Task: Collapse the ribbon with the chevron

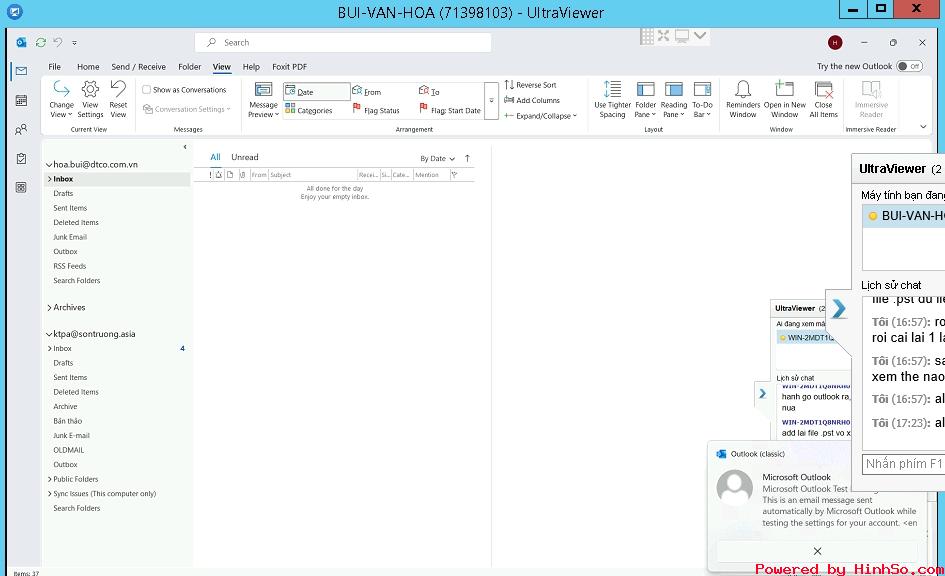Action: (x=923, y=127)
